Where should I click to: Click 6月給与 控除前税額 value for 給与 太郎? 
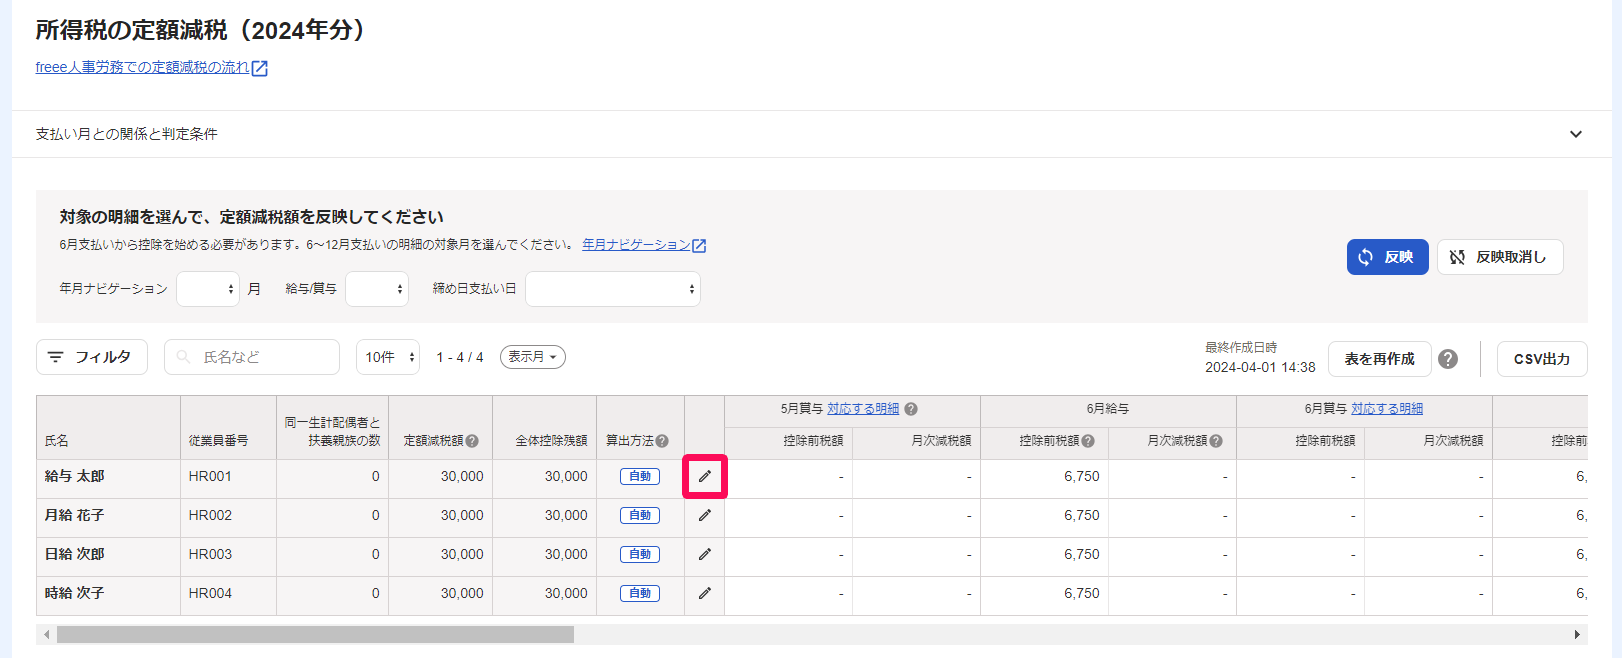[1081, 476]
